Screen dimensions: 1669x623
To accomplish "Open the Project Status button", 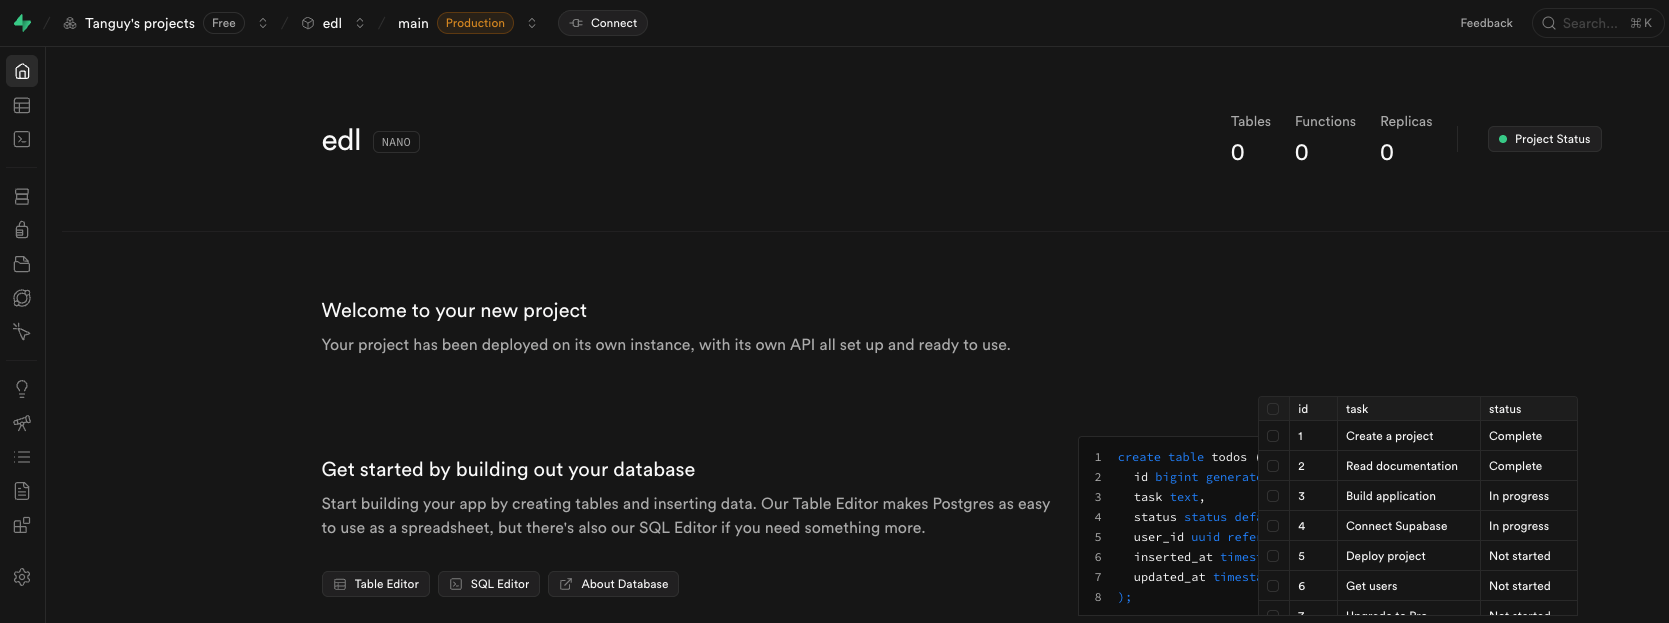I will point(1544,139).
